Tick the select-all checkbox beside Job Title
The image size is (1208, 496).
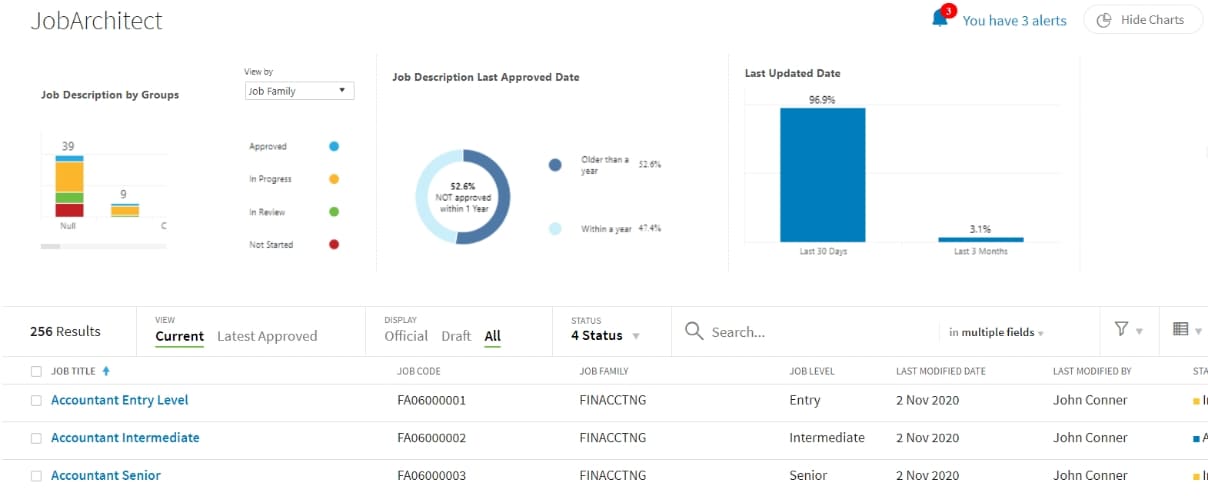pyautogui.click(x=36, y=371)
